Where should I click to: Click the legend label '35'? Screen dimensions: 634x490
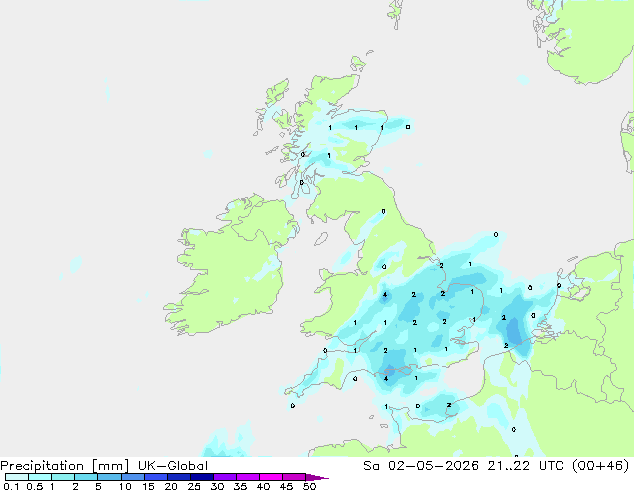pos(240,486)
